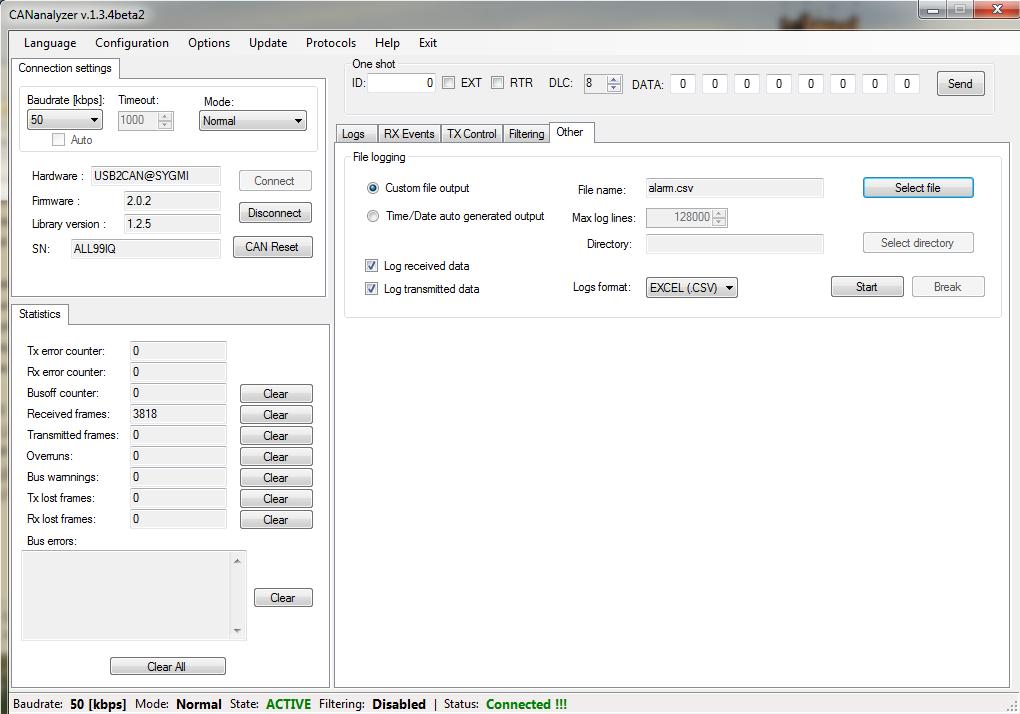
Task: Switch to the Filtering tab
Action: pyautogui.click(x=526, y=134)
